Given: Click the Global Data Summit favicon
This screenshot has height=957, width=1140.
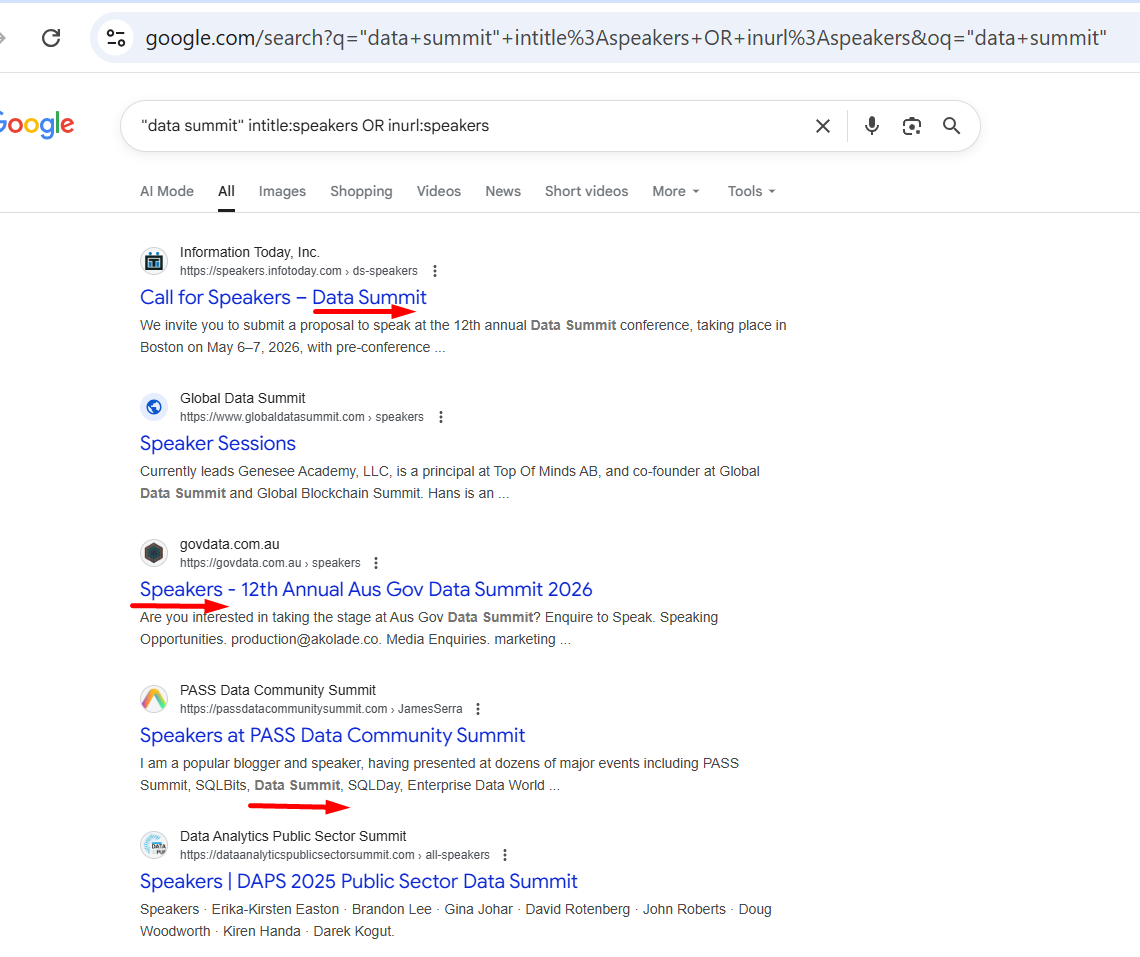Looking at the screenshot, I should [x=154, y=407].
